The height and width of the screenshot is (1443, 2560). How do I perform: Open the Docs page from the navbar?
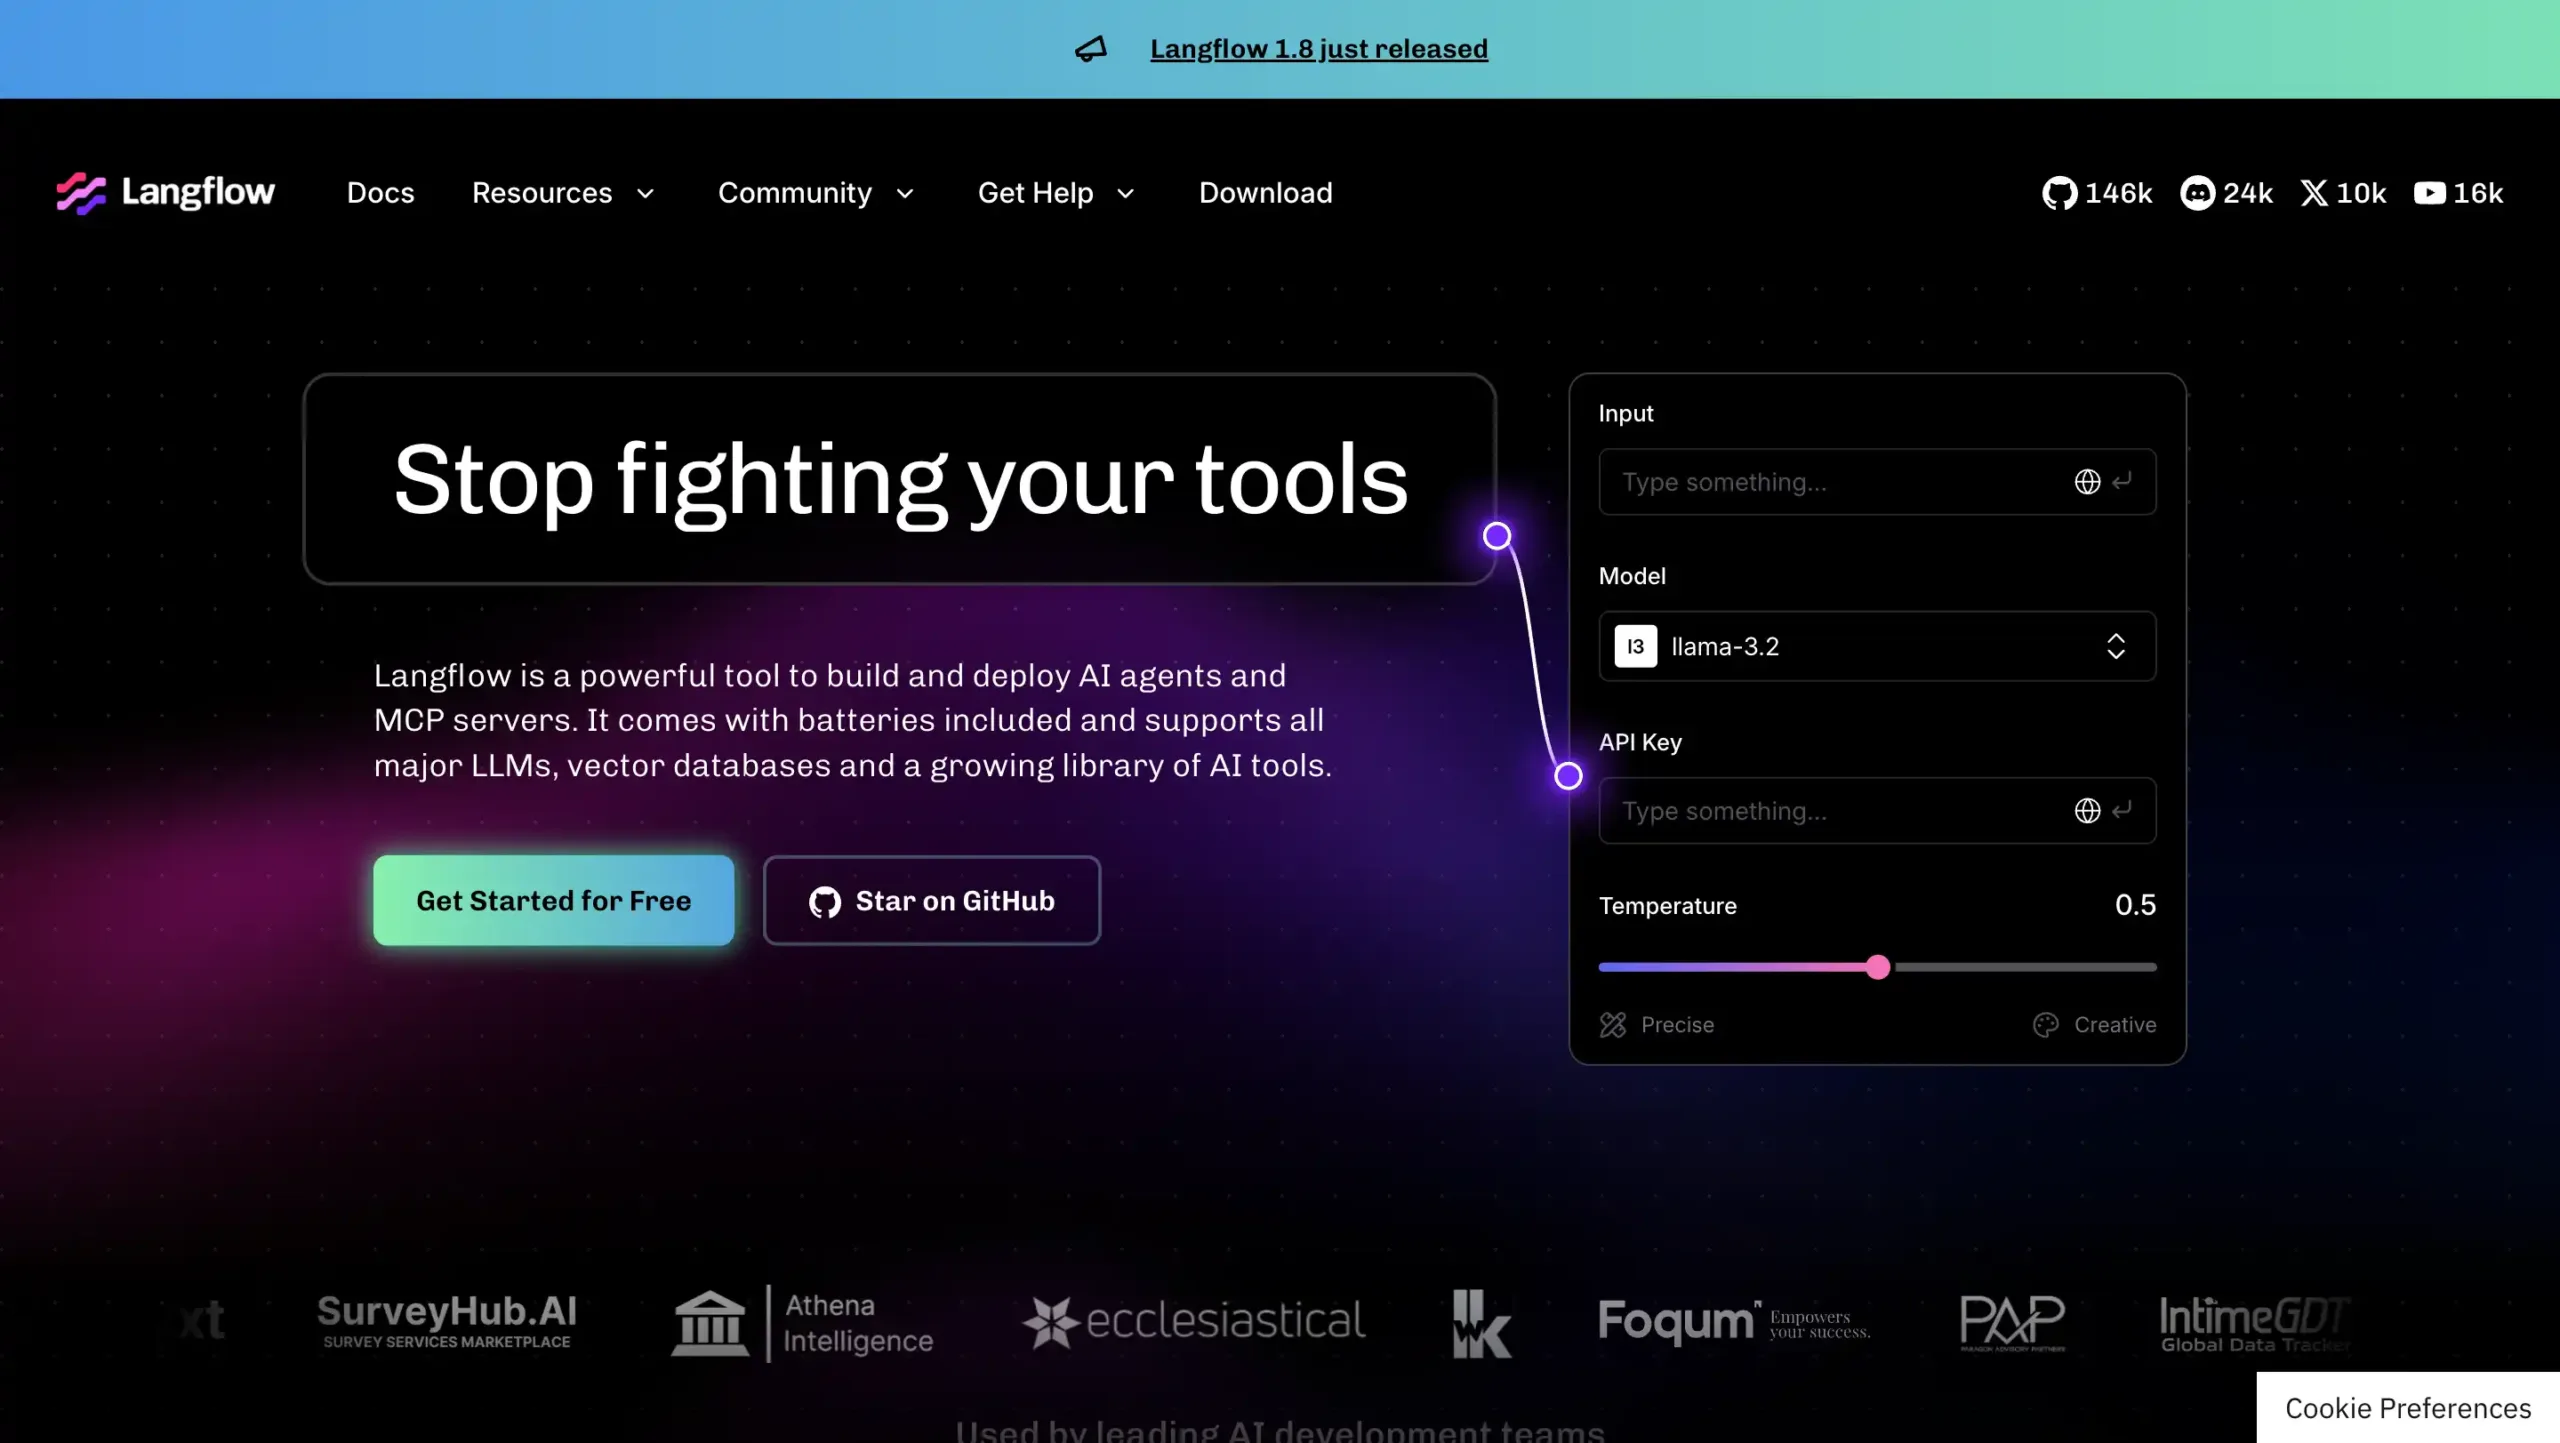point(381,192)
